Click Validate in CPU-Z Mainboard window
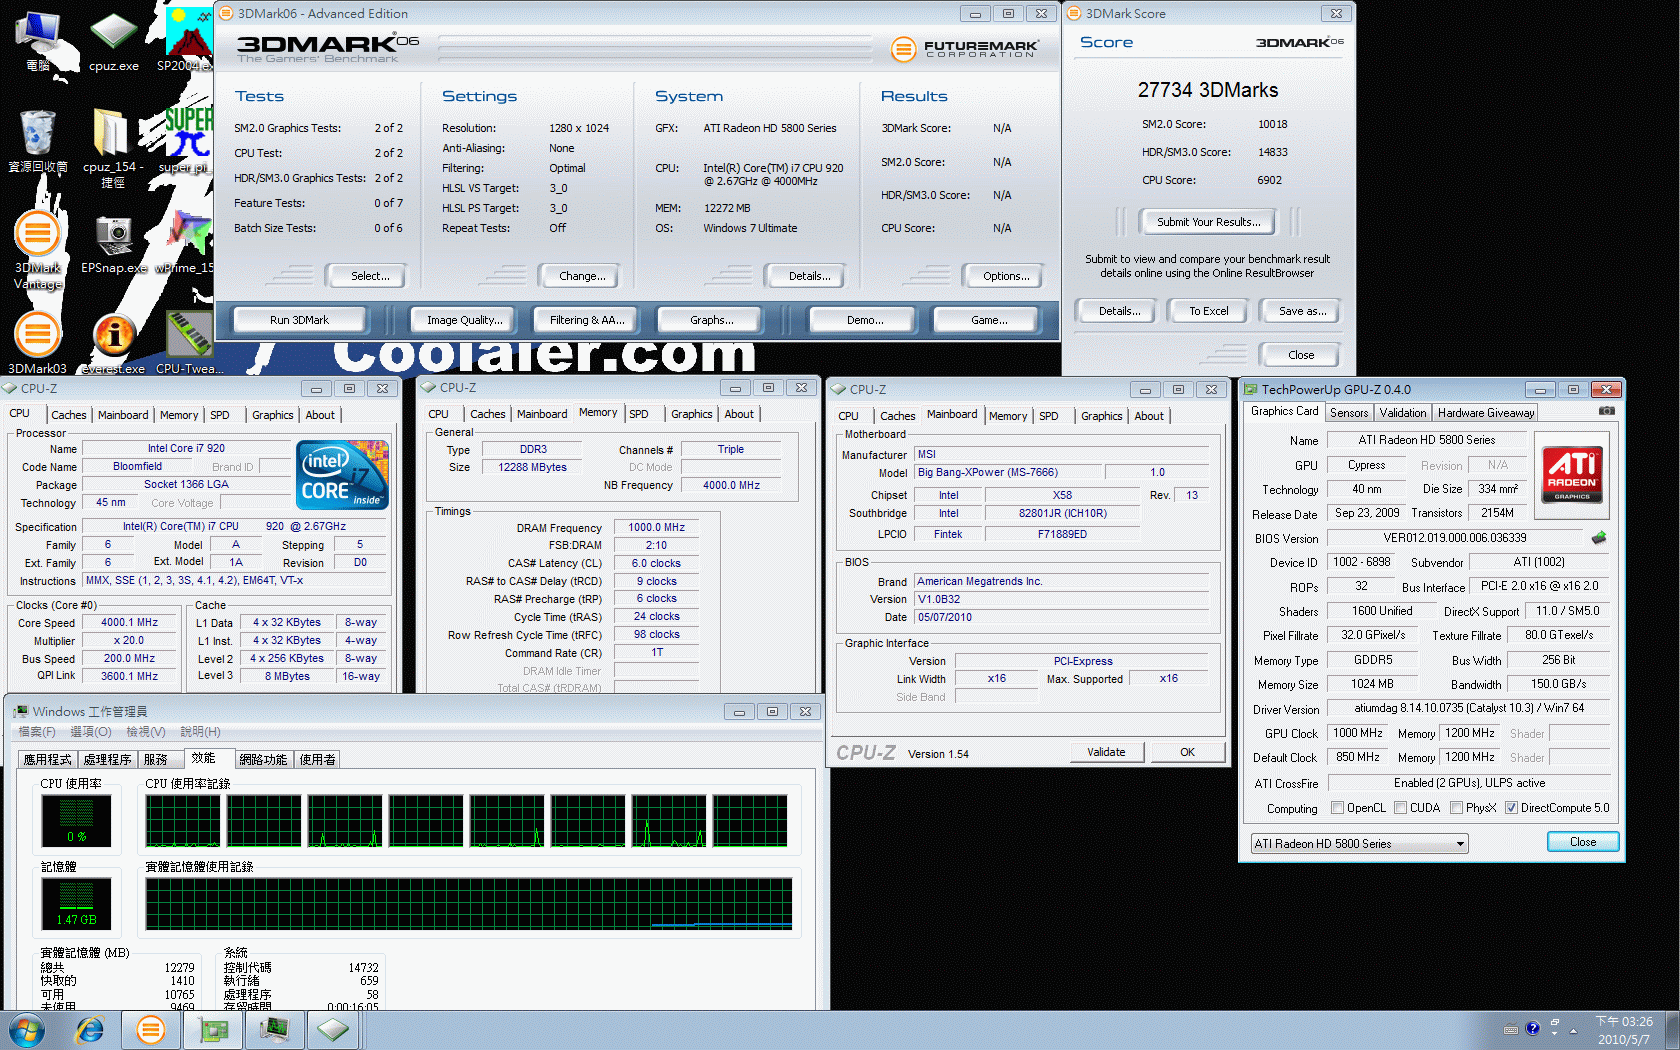1680x1050 pixels. click(x=1106, y=752)
